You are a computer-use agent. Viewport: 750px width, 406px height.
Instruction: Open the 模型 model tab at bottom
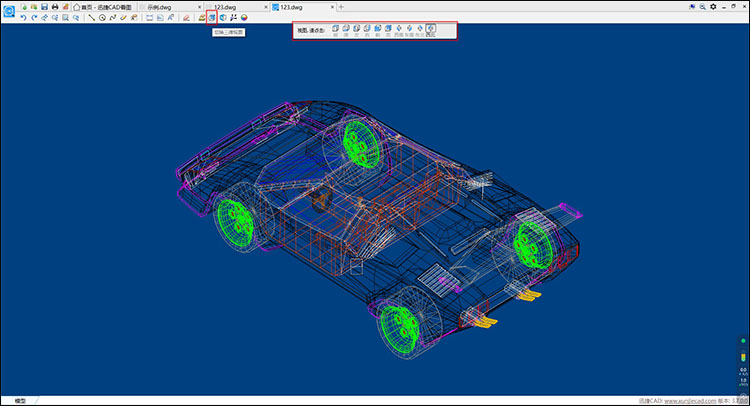tap(20, 401)
